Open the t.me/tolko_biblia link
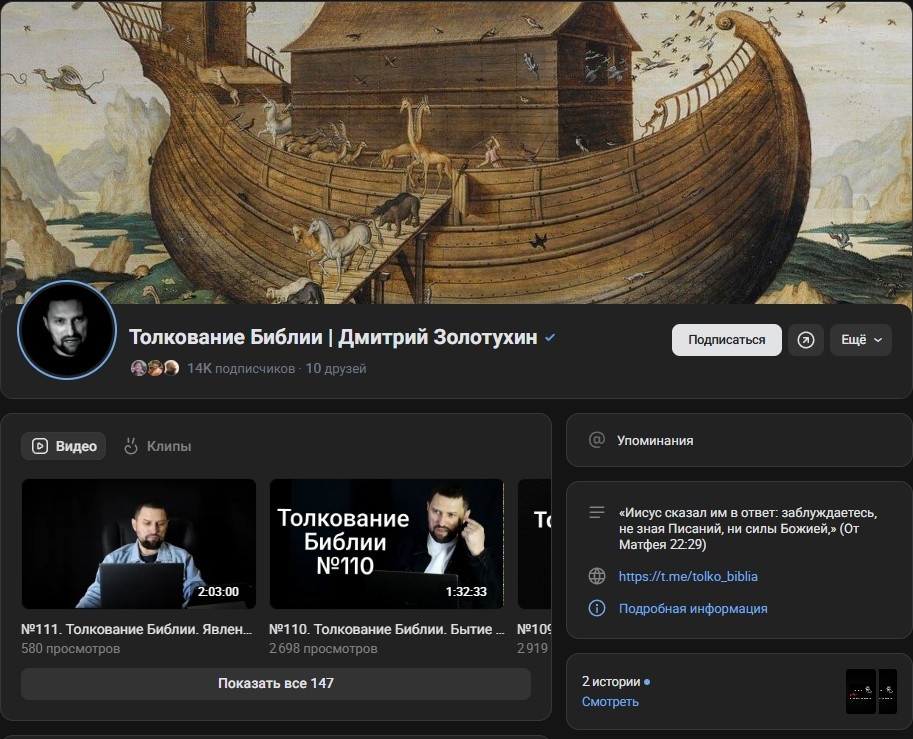 click(688, 577)
